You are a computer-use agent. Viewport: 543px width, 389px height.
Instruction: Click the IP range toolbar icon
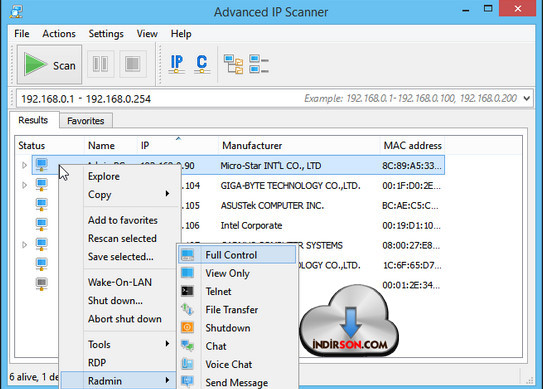click(177, 64)
